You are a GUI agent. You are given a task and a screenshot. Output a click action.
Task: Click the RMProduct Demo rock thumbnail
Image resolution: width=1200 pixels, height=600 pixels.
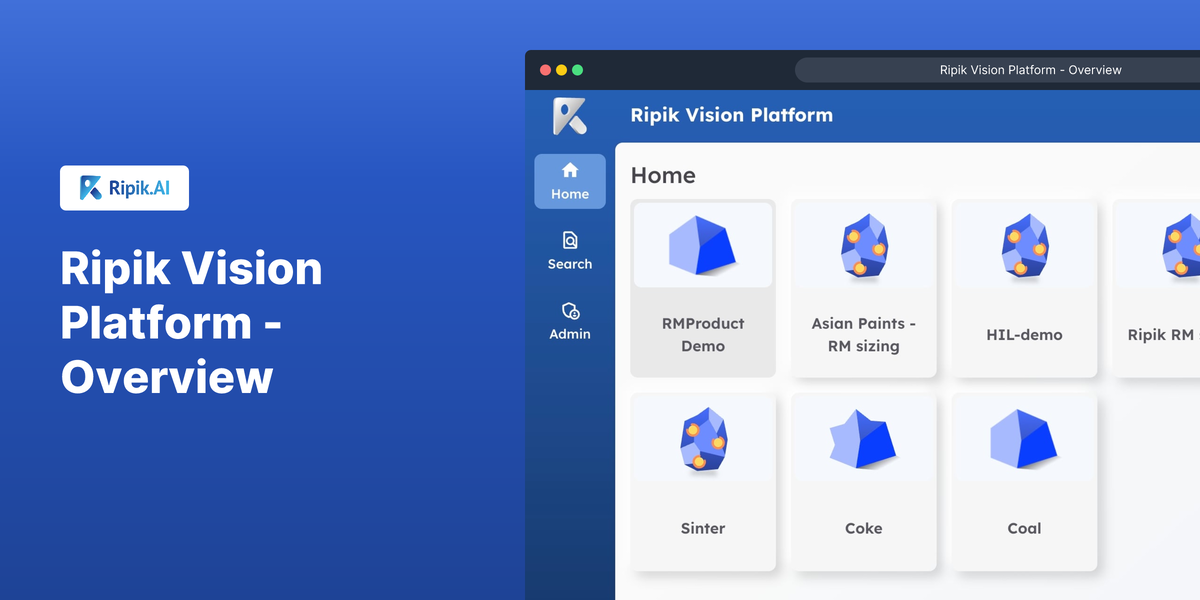[703, 245]
